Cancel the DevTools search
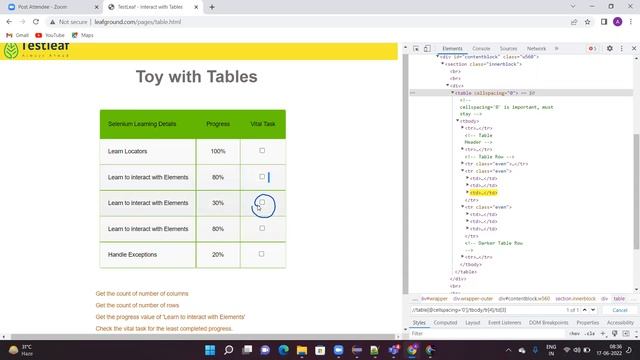Screen dimensions: 640x360 point(620,311)
